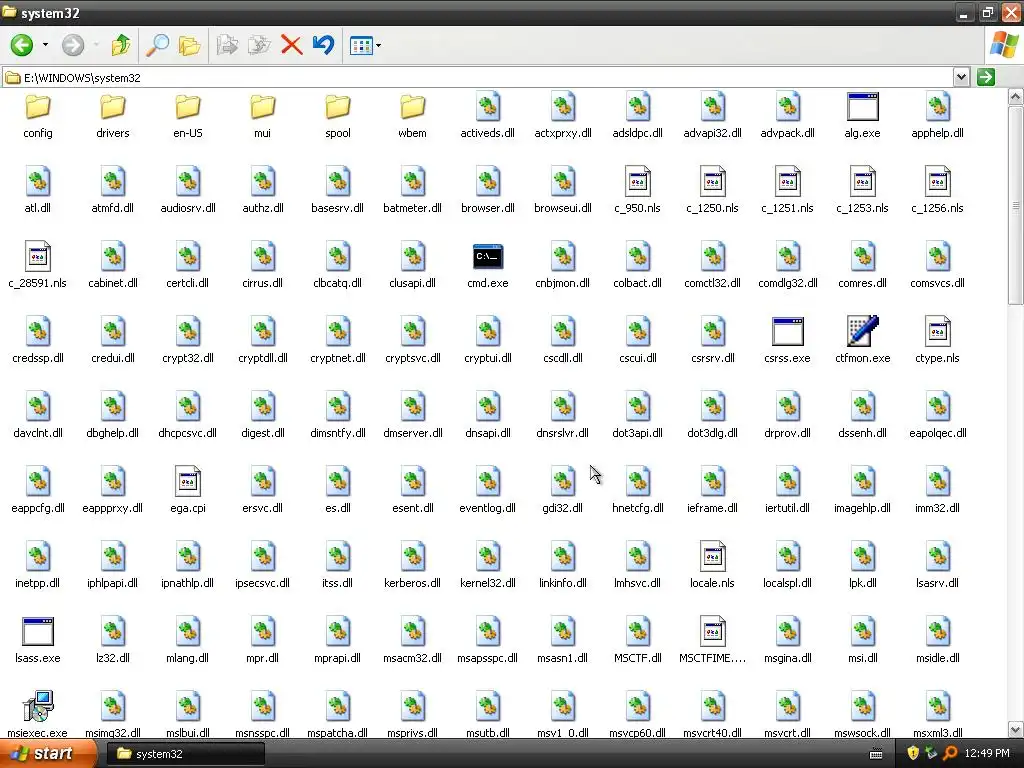The height and width of the screenshot is (768, 1024).
Task: Select the ctfmon.exe pen icon
Action: tap(863, 331)
